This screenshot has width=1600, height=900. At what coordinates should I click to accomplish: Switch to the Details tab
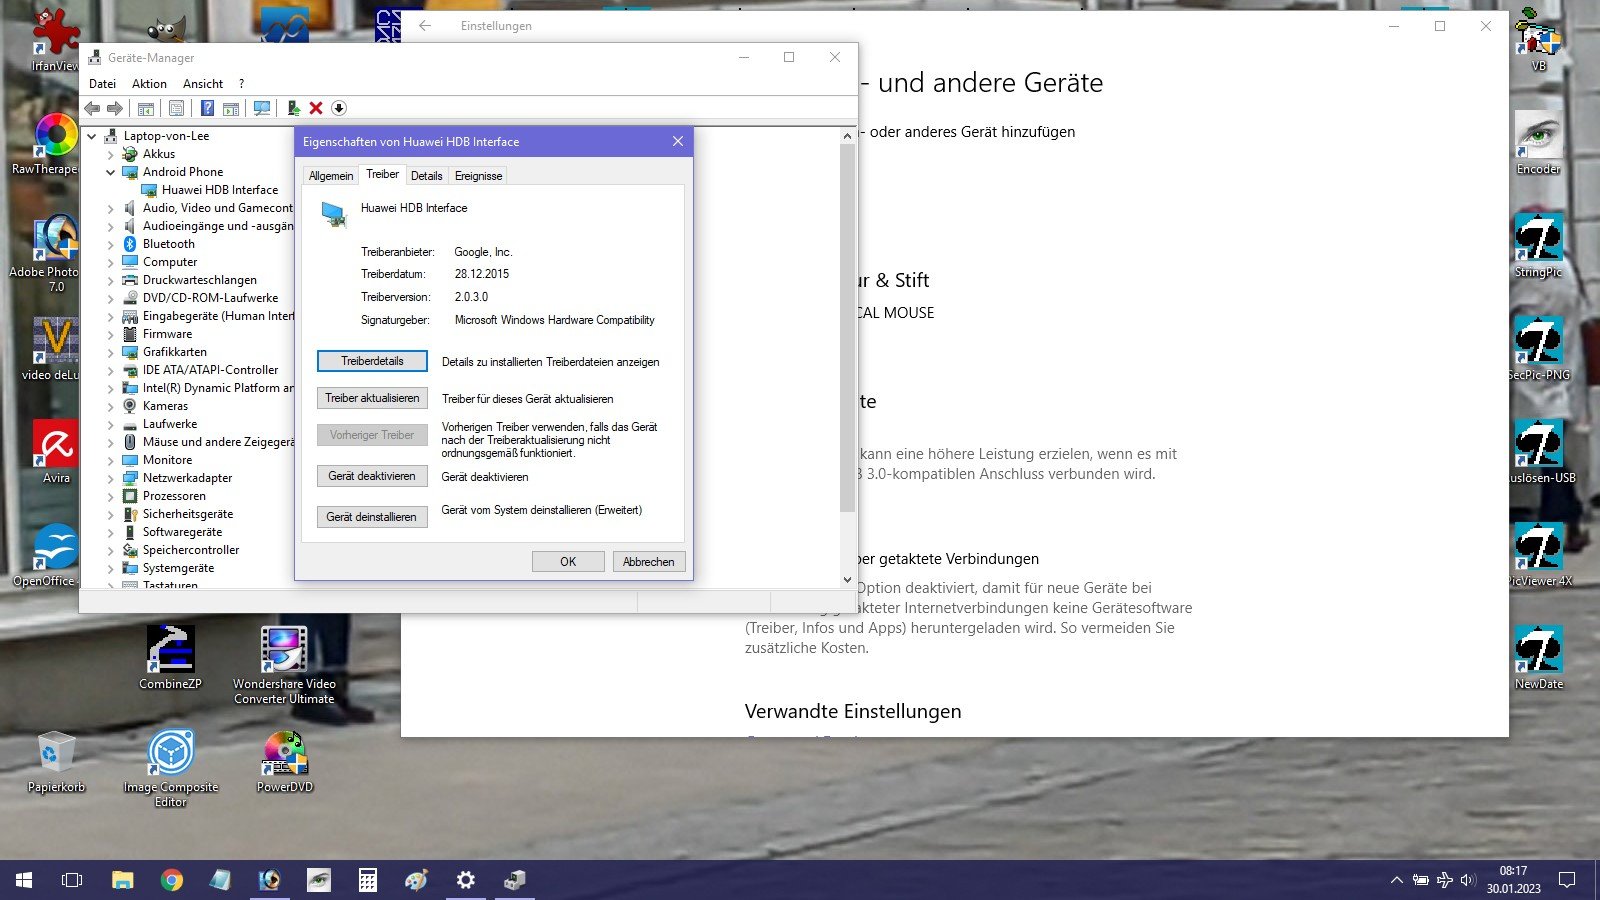pos(426,176)
